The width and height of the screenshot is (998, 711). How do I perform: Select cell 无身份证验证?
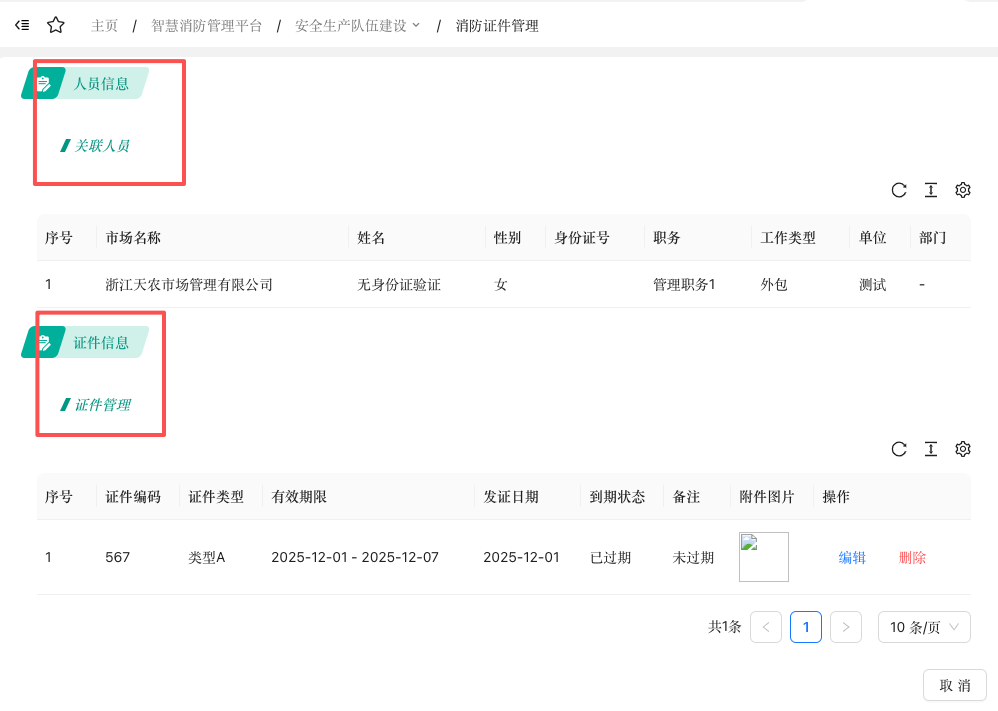[399, 285]
